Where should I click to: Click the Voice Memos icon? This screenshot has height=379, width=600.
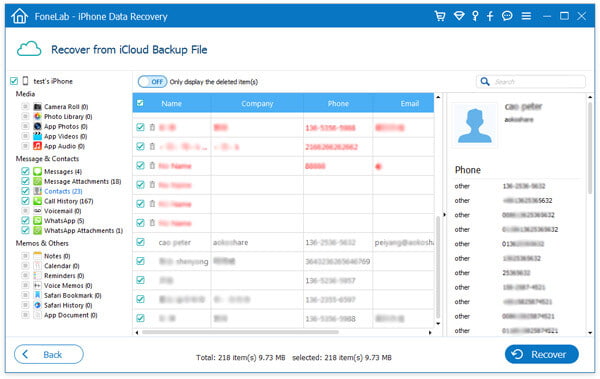[38, 285]
